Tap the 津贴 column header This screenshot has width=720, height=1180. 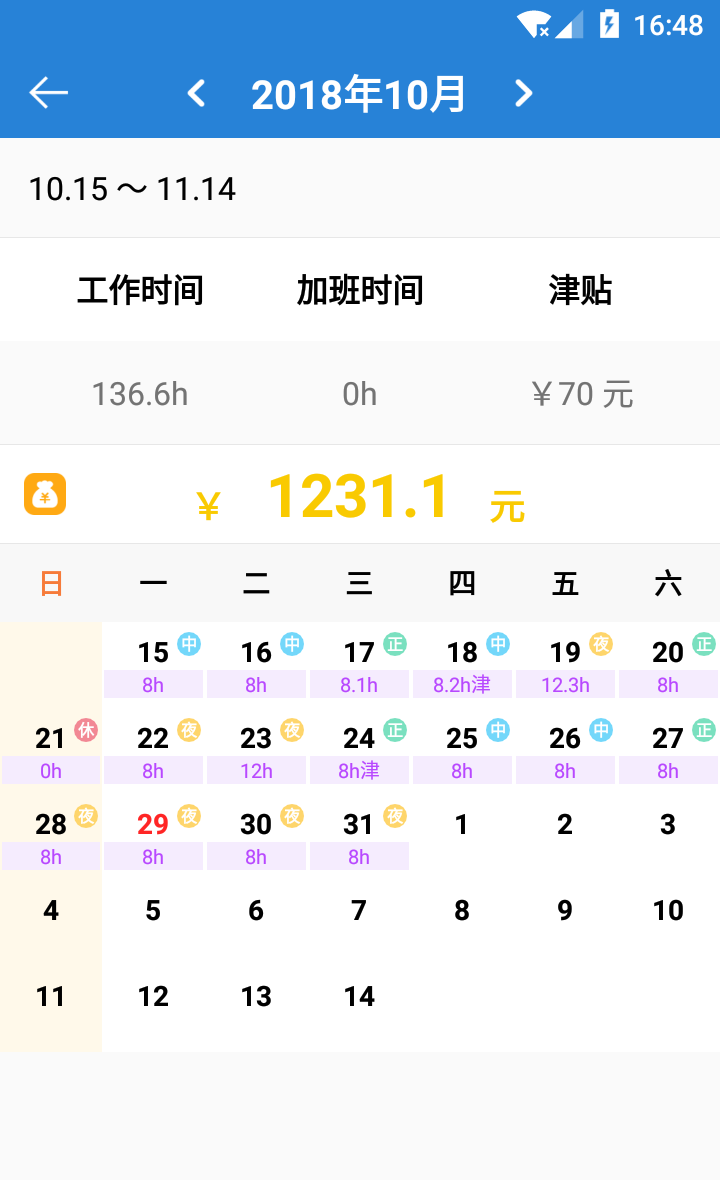(x=580, y=291)
